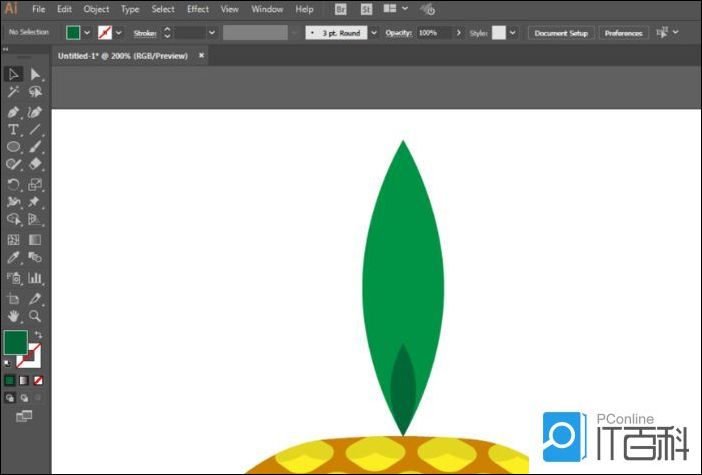Expand the Opacity slider arrow

coord(458,33)
